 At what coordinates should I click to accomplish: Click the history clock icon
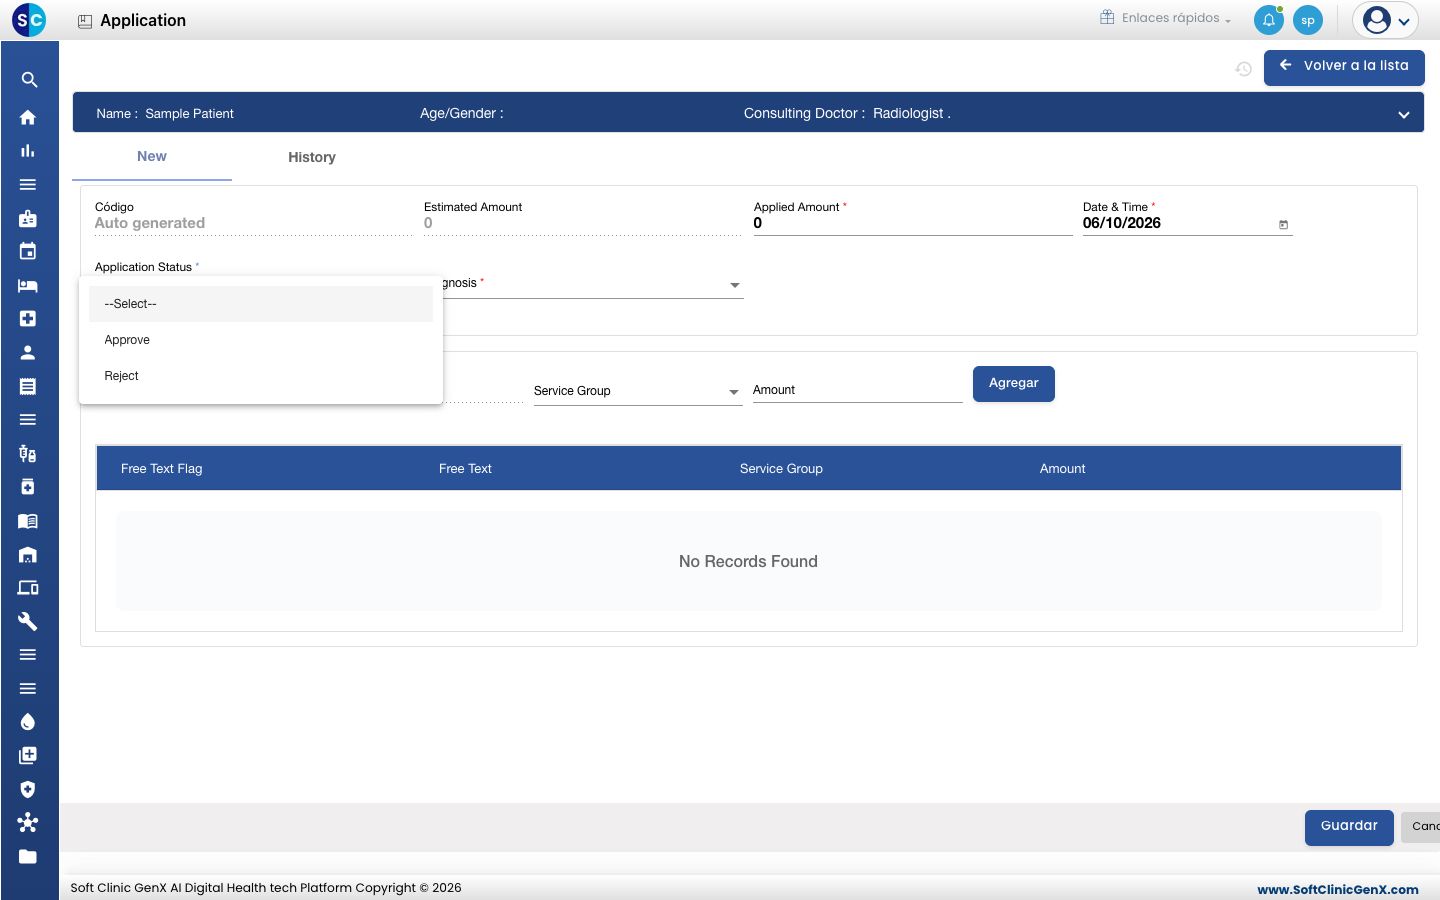point(1244,69)
